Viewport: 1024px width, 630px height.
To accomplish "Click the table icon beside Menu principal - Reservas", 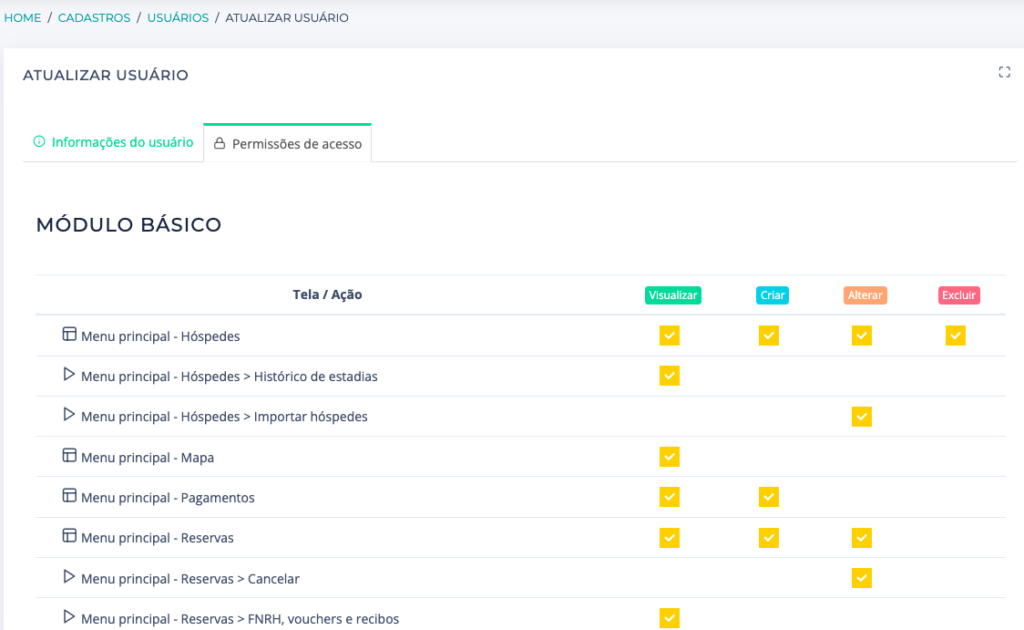I will click(69, 536).
